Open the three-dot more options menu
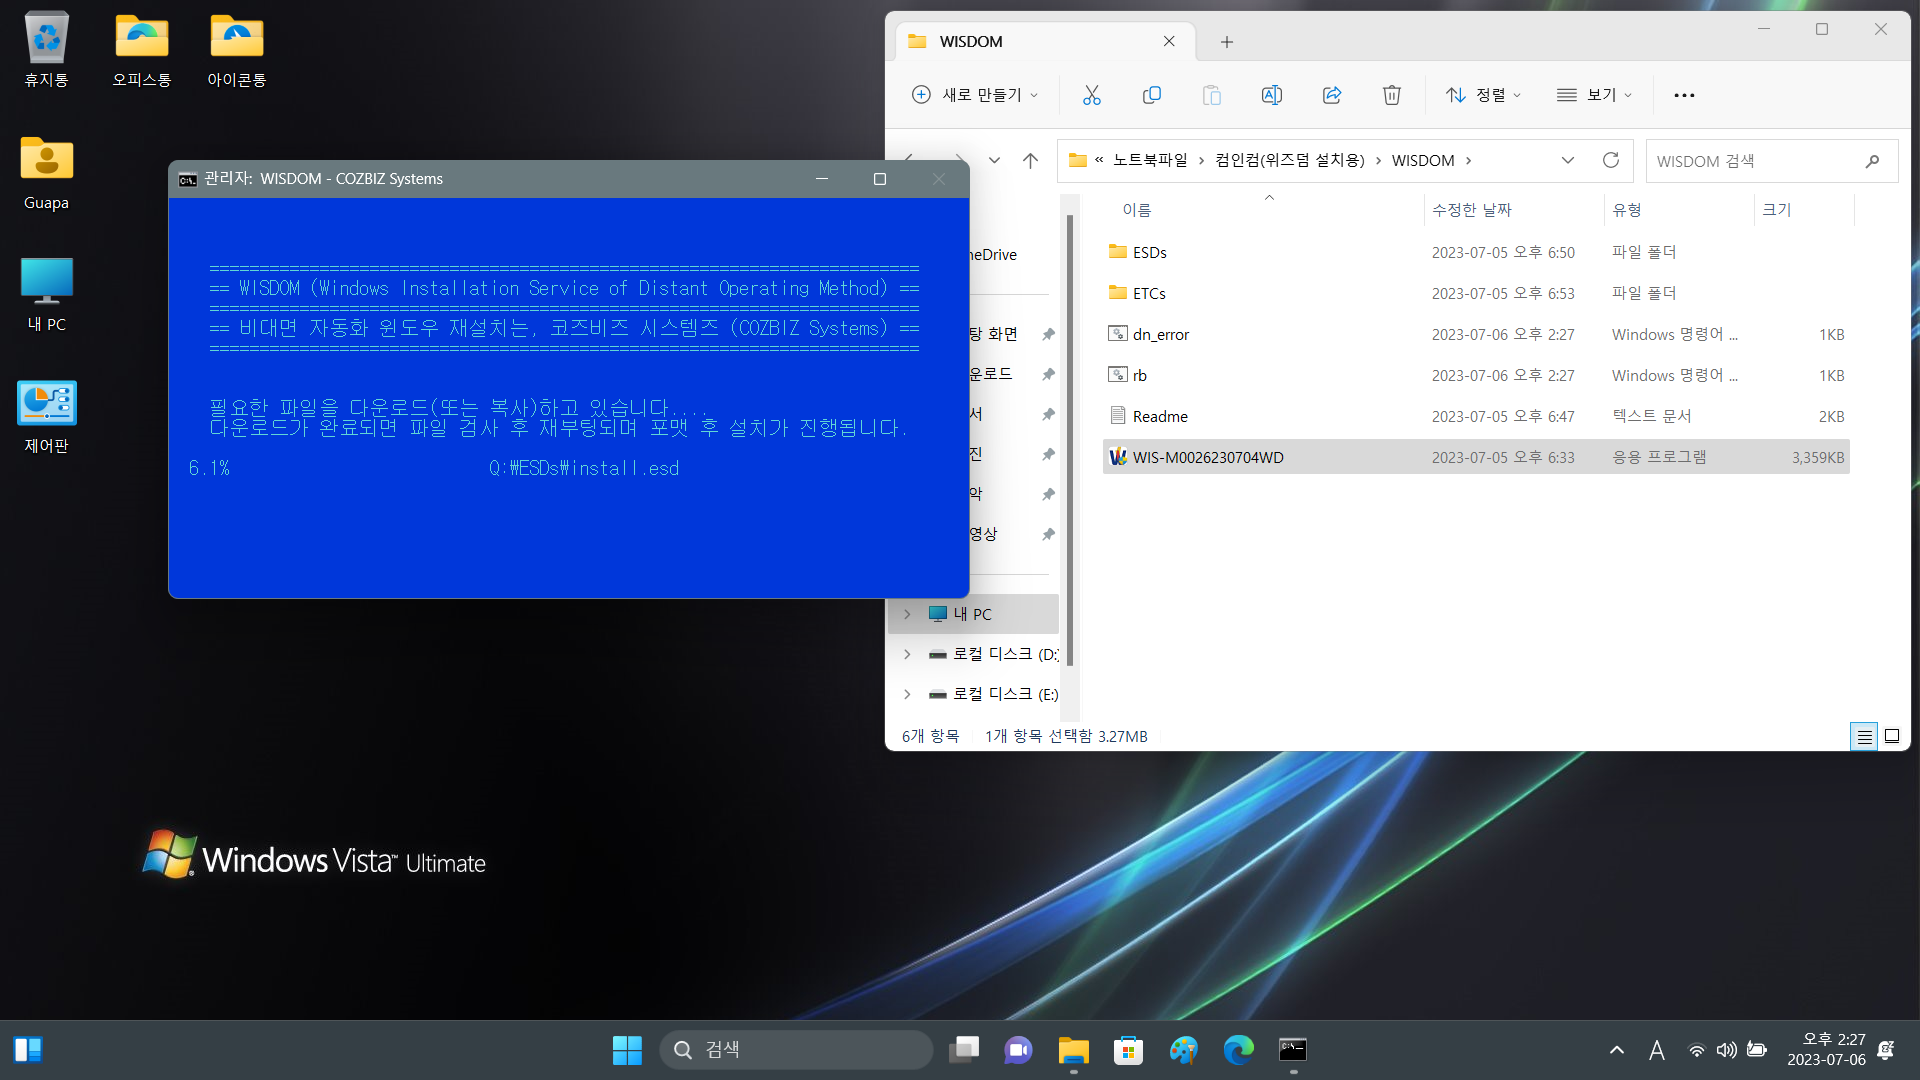The image size is (1920, 1080). tap(1684, 95)
